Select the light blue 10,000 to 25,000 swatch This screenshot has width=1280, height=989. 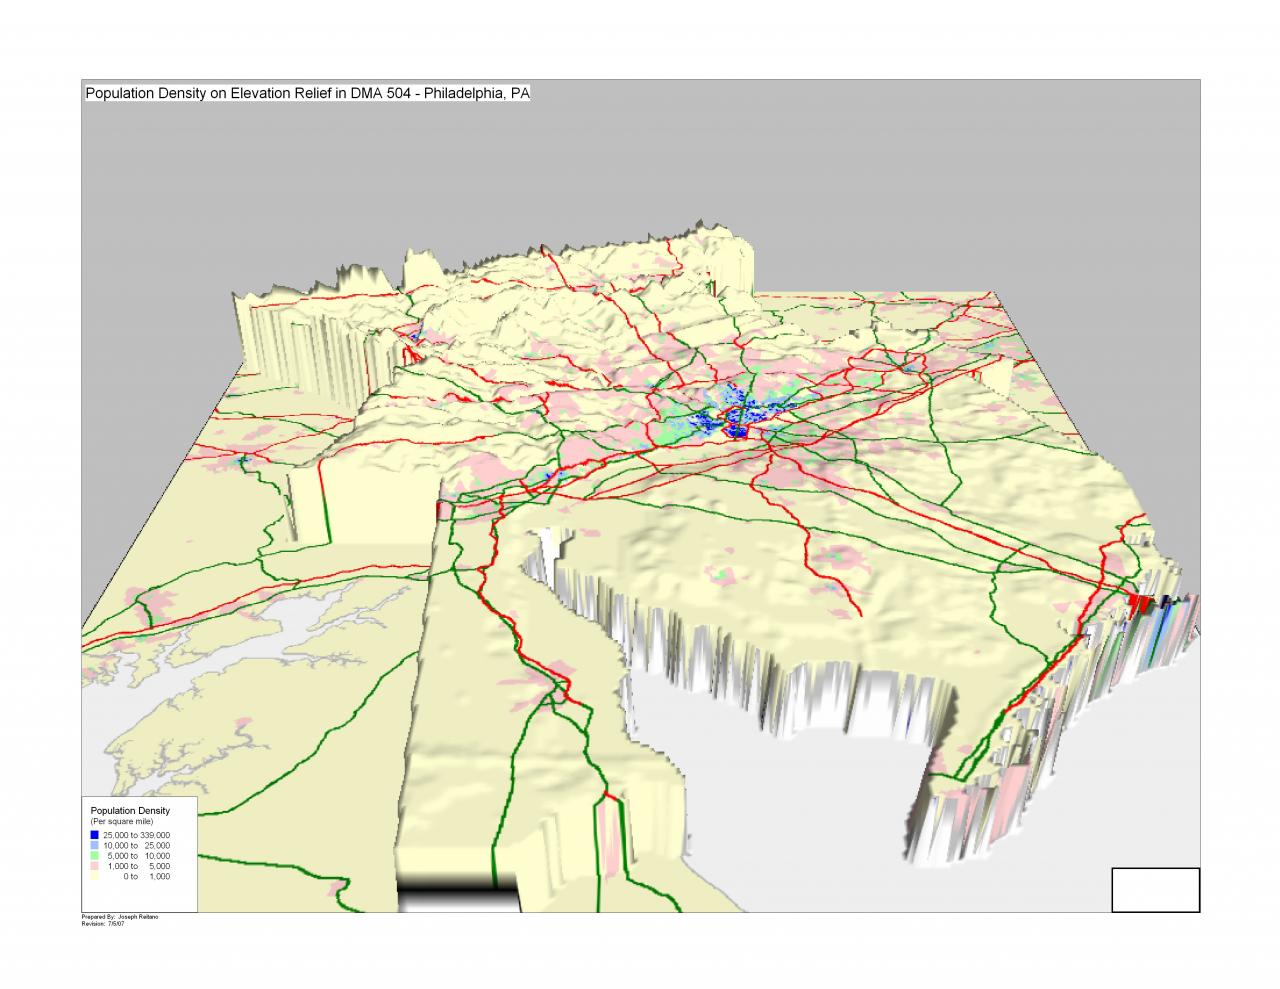(94, 845)
